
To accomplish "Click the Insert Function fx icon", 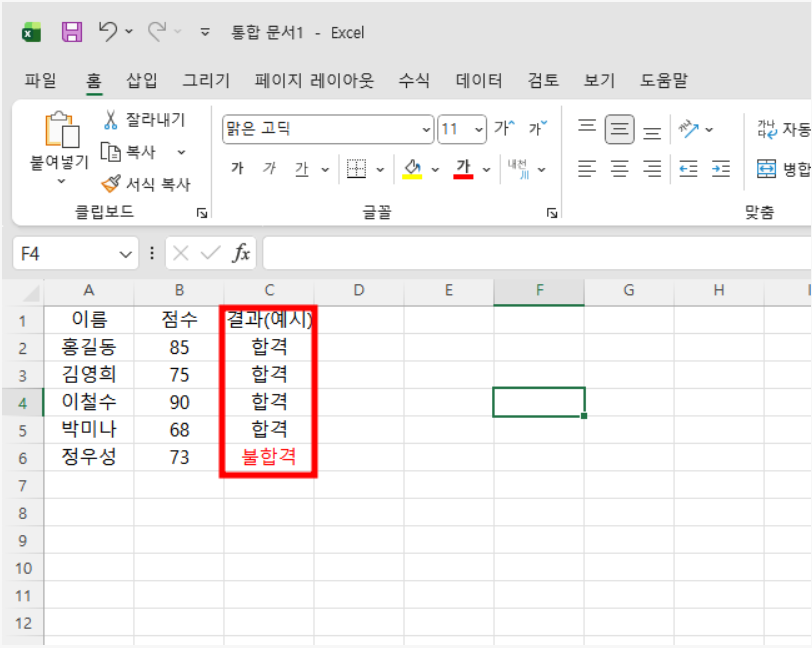I will [241, 253].
